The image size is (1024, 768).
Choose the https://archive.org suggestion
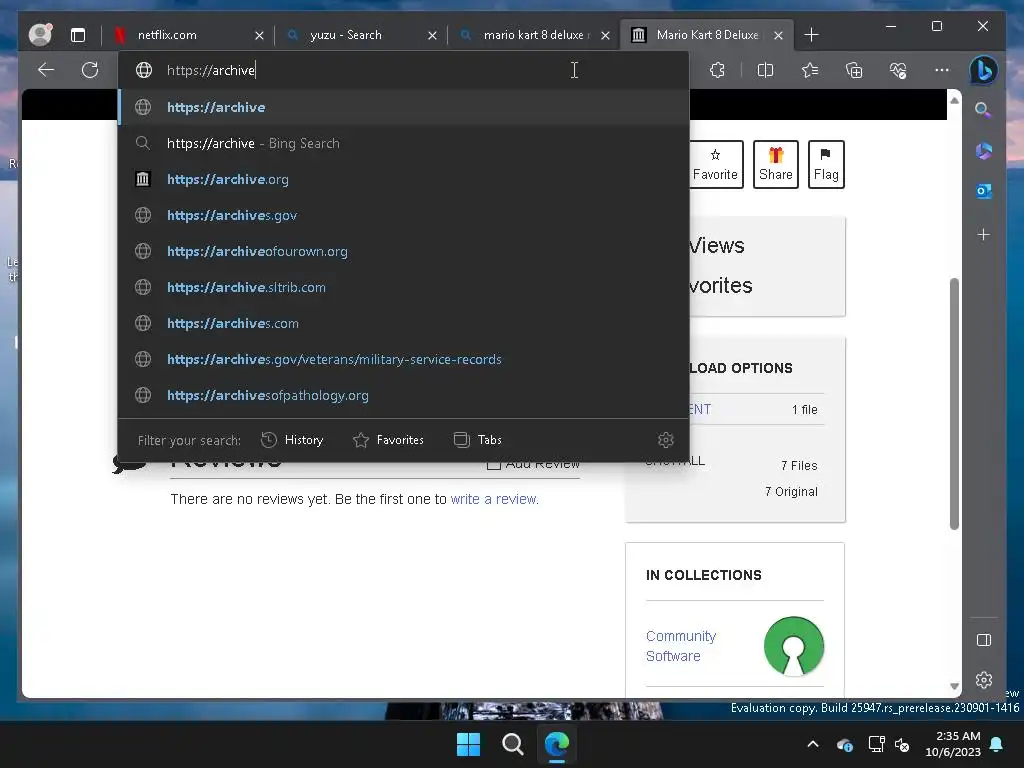tap(404, 179)
